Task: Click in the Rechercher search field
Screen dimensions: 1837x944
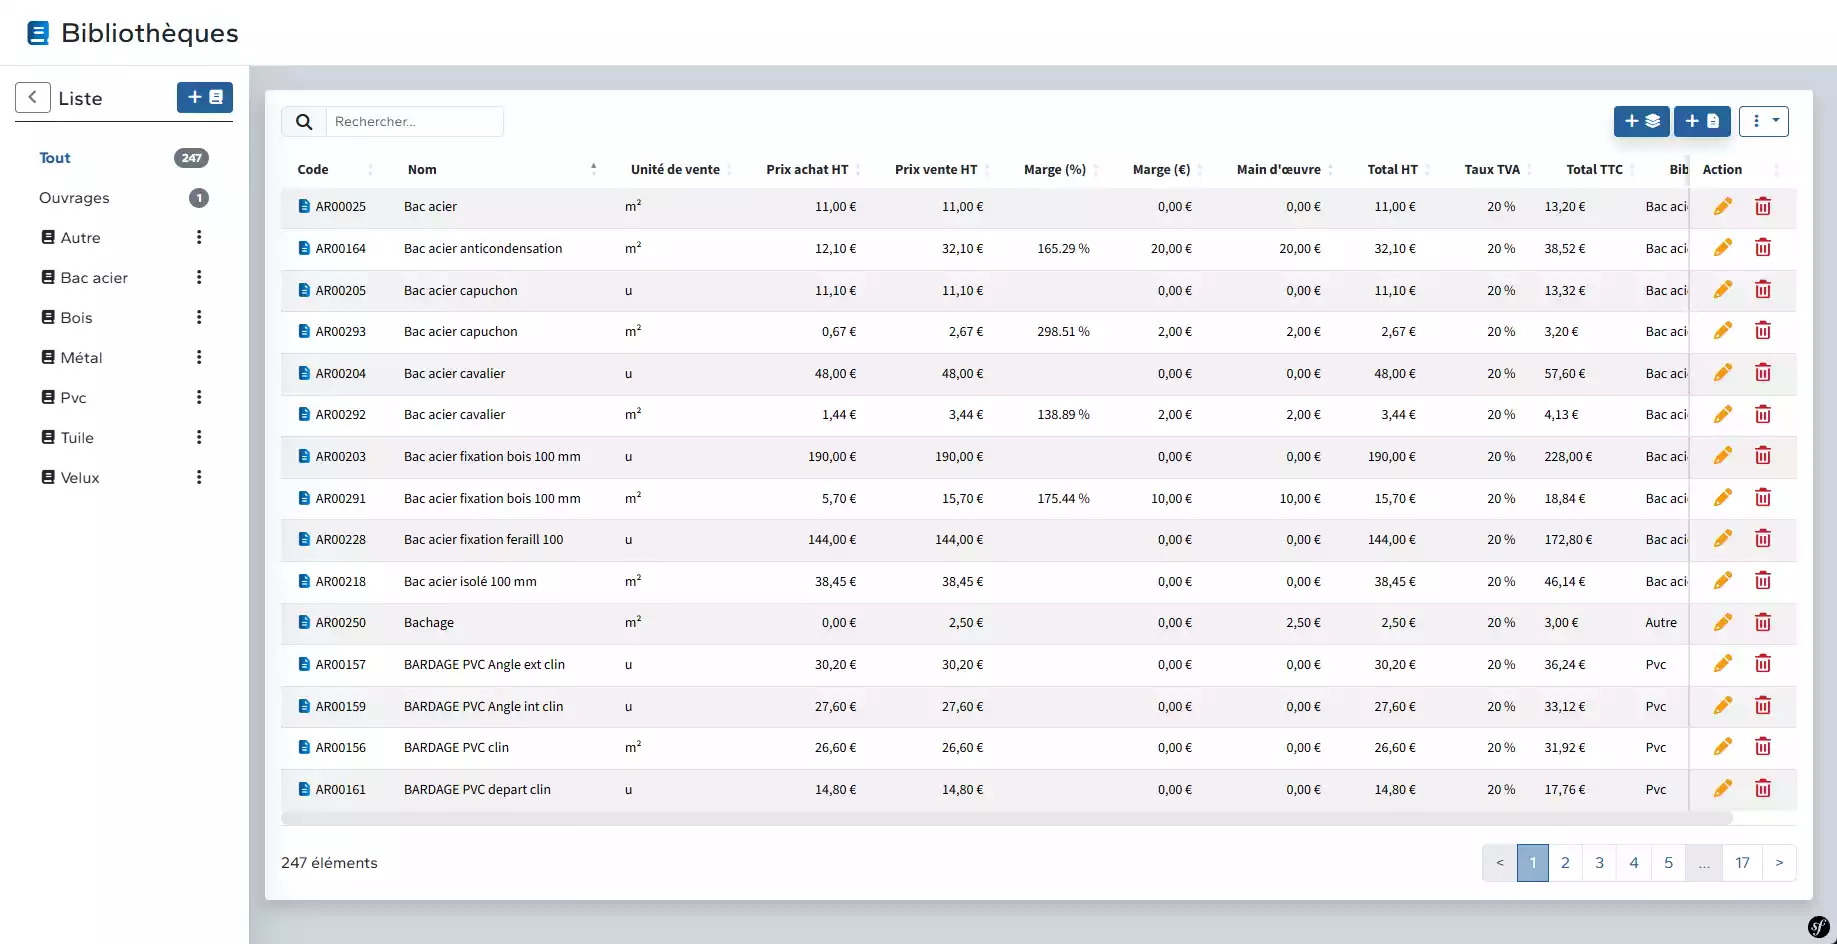Action: click(414, 122)
